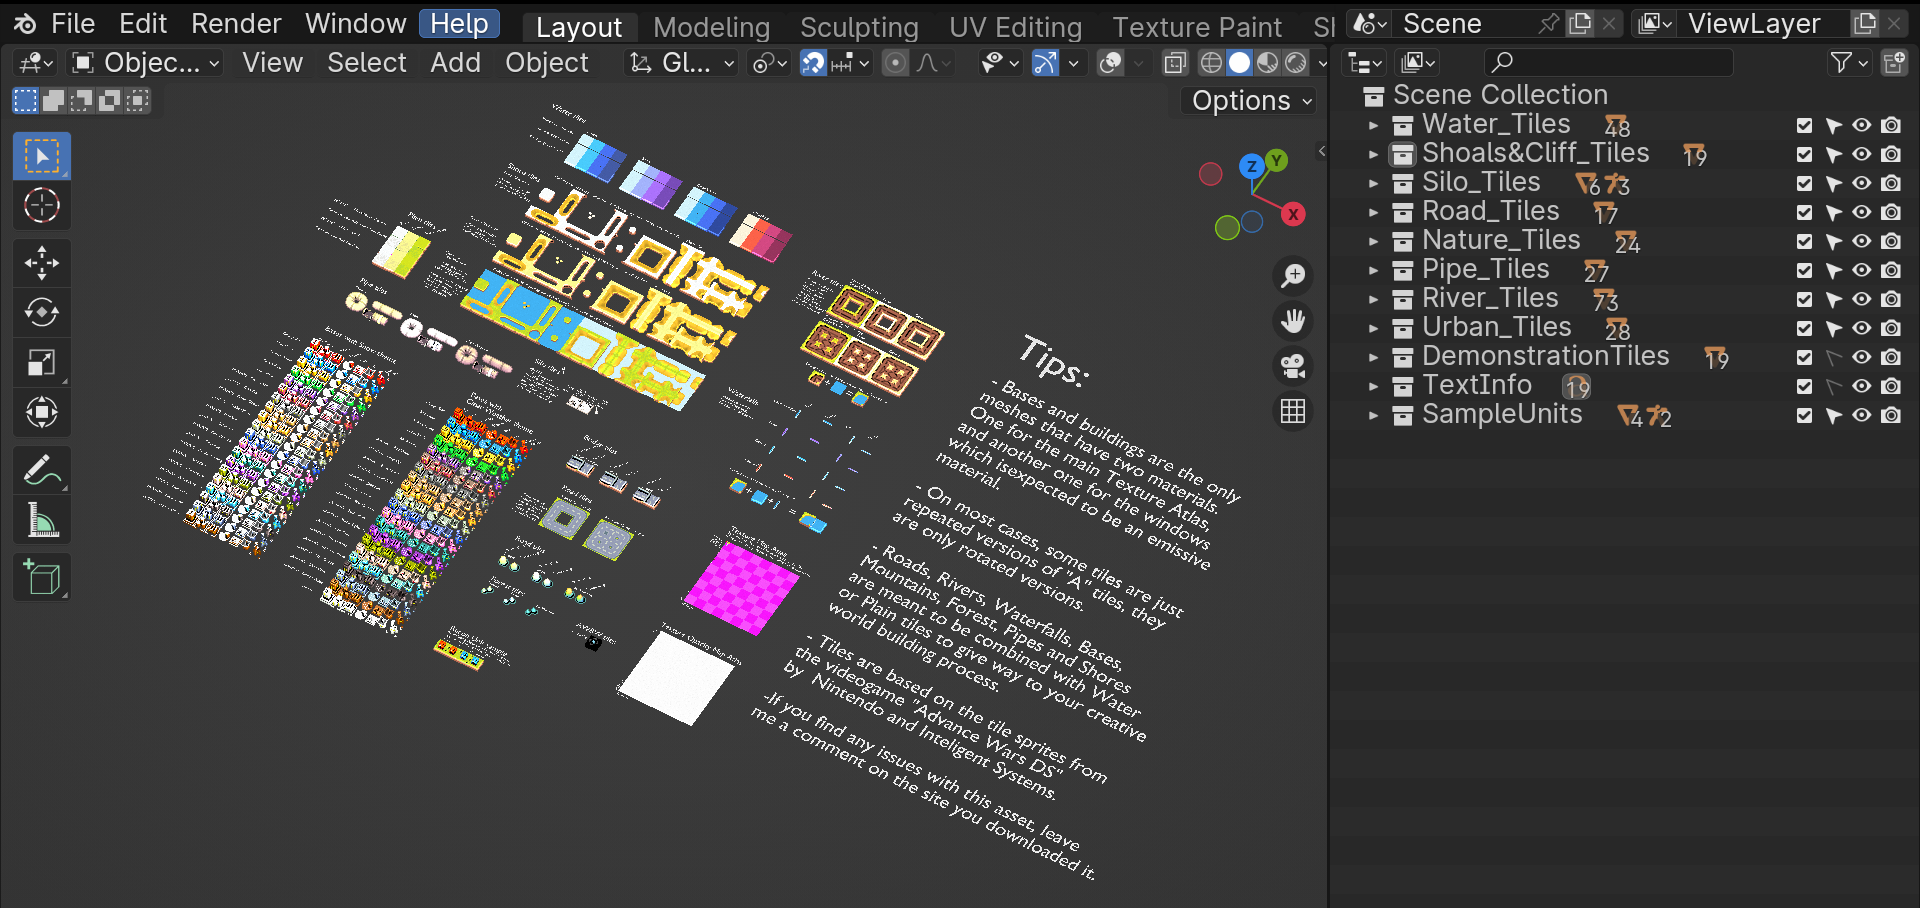The height and width of the screenshot is (908, 1920).
Task: Disable Road_Tiles collection in renders
Action: [x=1890, y=212]
